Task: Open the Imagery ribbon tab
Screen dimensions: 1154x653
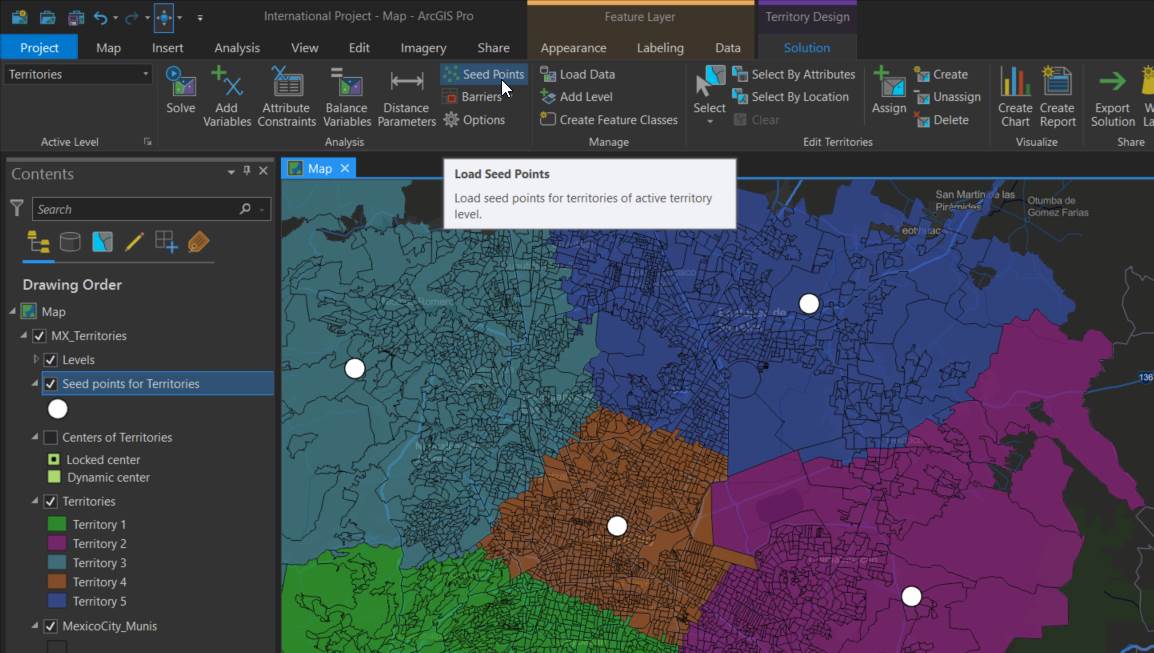Action: point(423,47)
